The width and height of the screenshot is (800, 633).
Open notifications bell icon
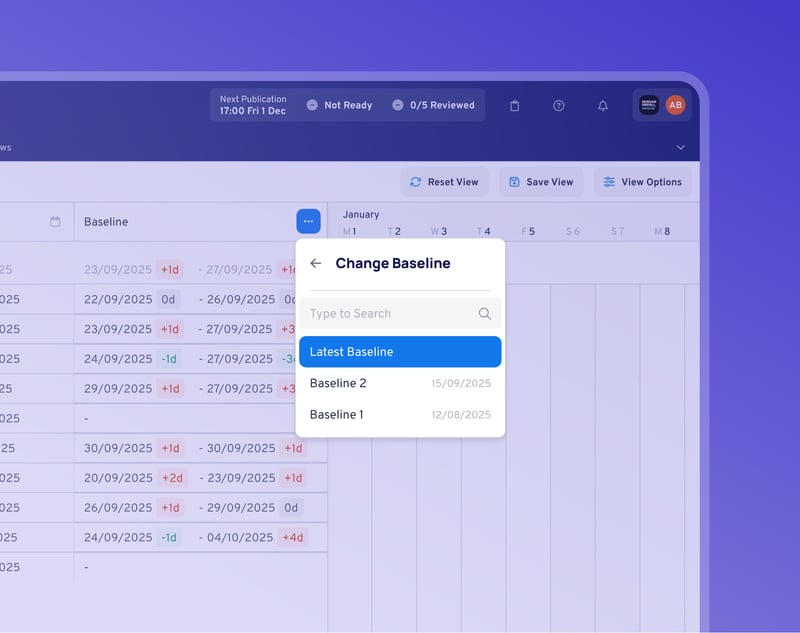603,106
